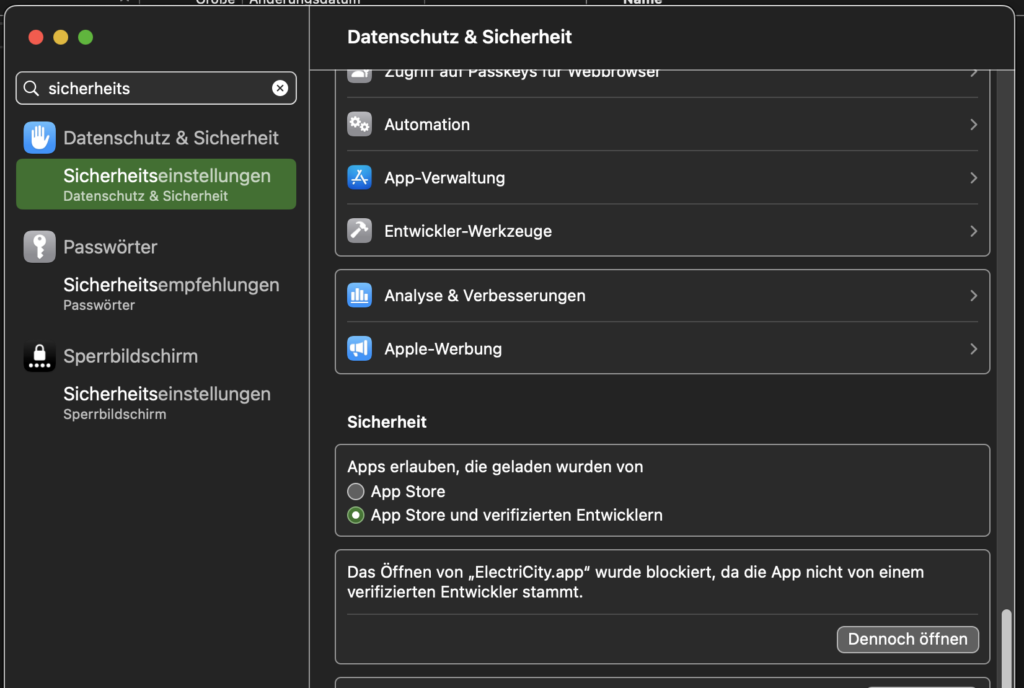Click the Apple-Werbung megaphone icon
This screenshot has height=688, width=1024.
pyautogui.click(x=359, y=349)
